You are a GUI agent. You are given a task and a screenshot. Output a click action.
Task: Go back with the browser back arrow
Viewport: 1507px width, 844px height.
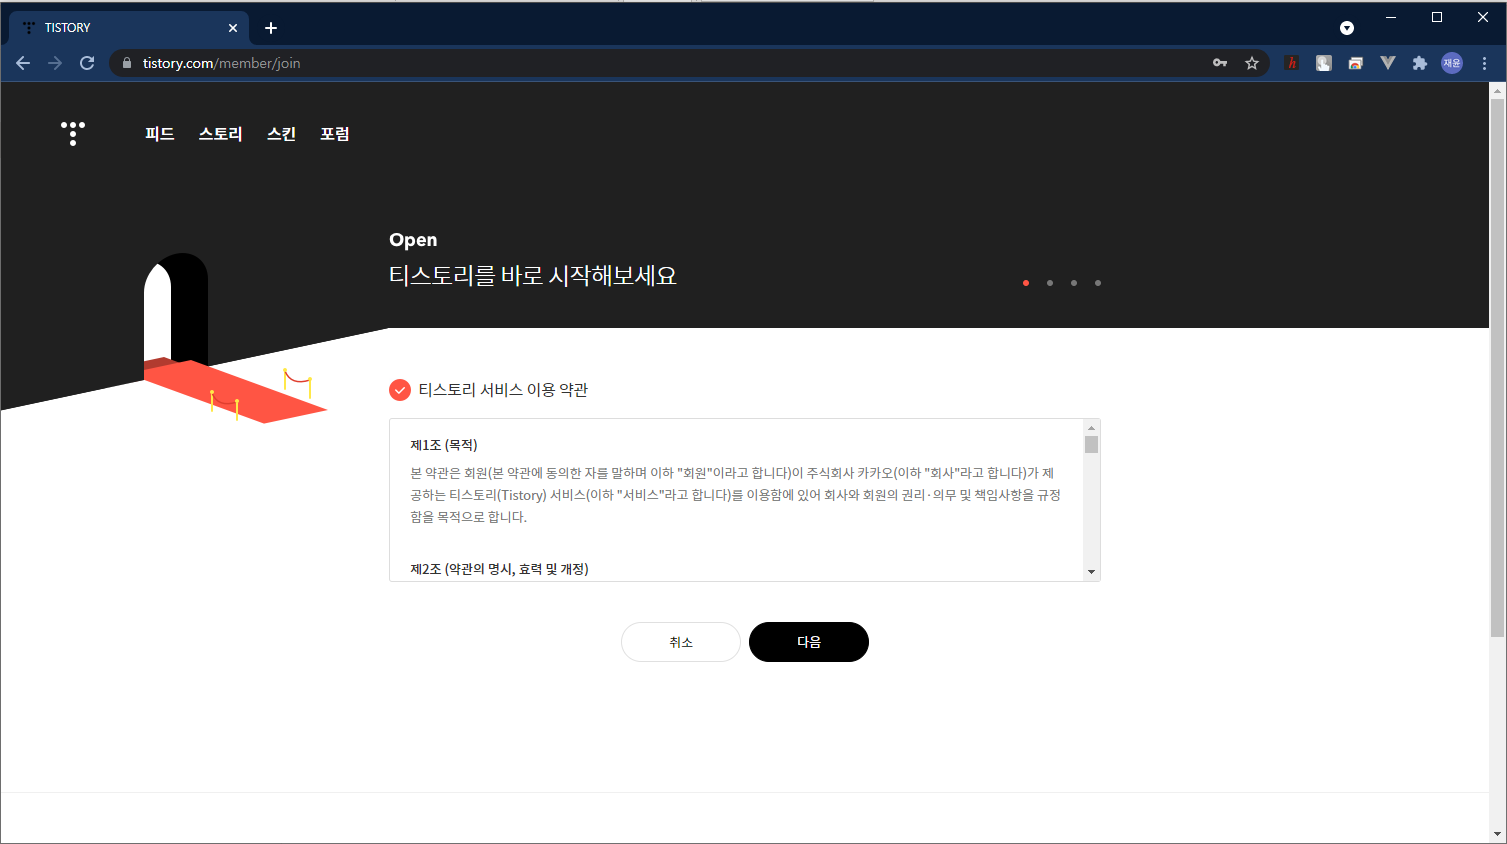pyautogui.click(x=23, y=63)
